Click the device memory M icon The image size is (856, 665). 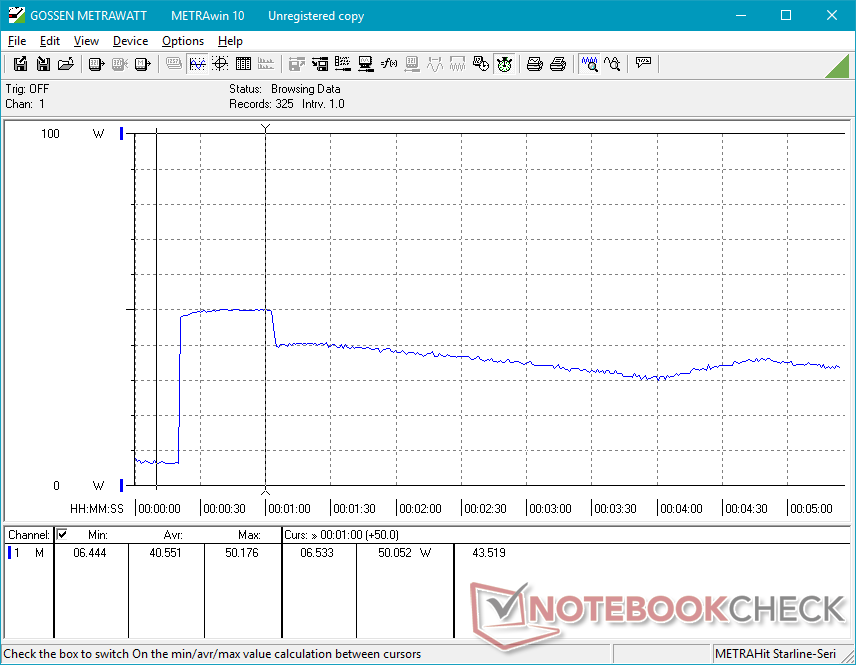[142, 64]
